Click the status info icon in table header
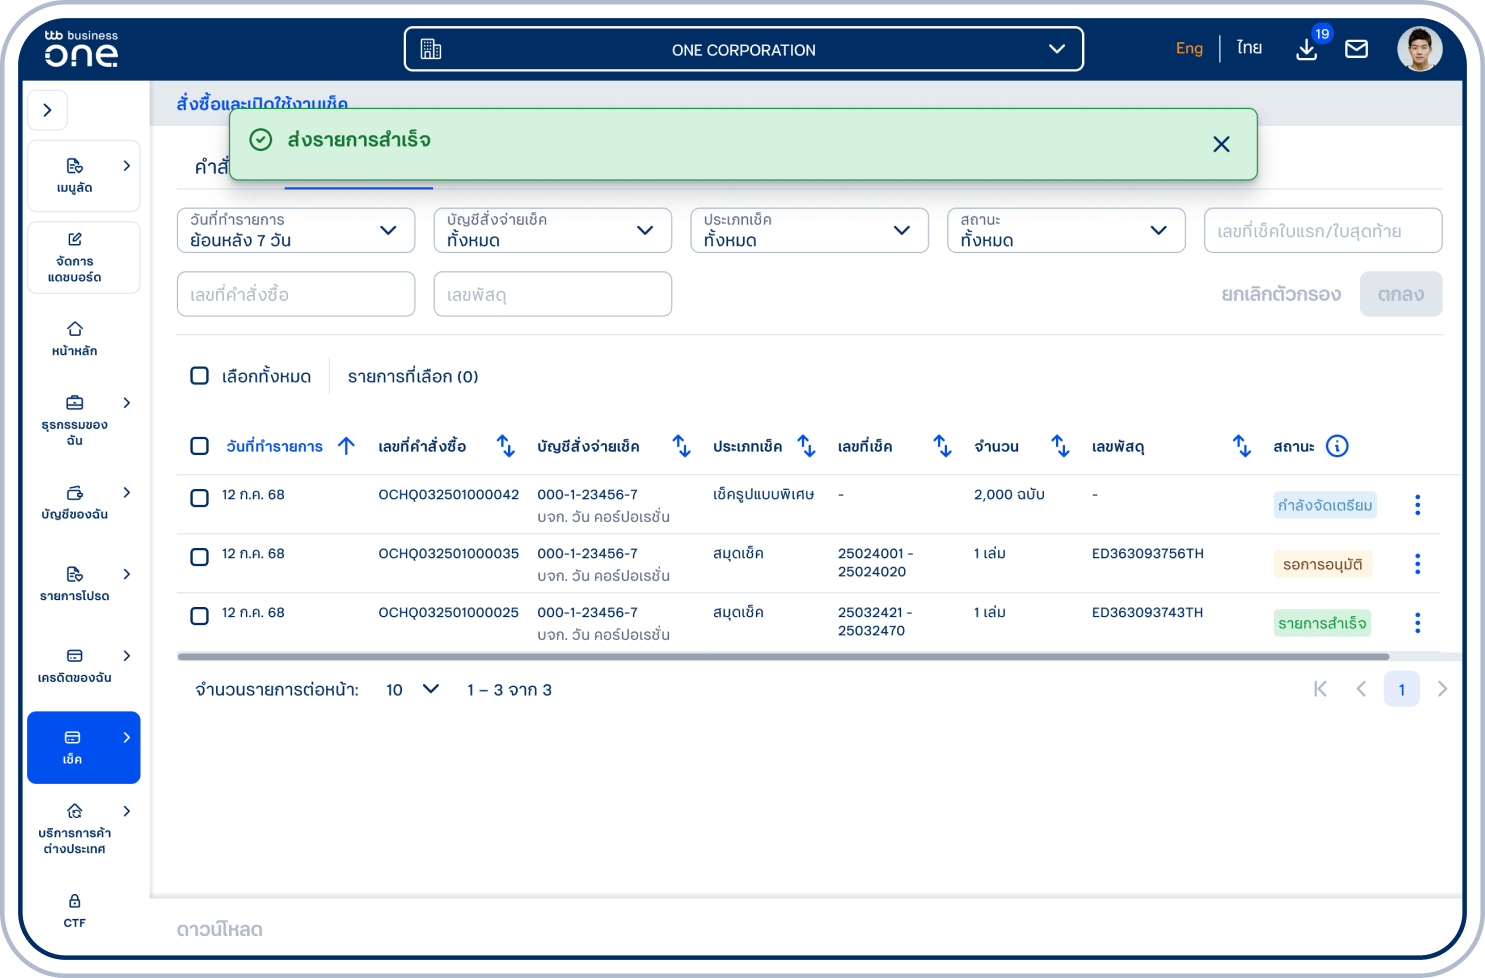The width and height of the screenshot is (1485, 978). [1337, 446]
